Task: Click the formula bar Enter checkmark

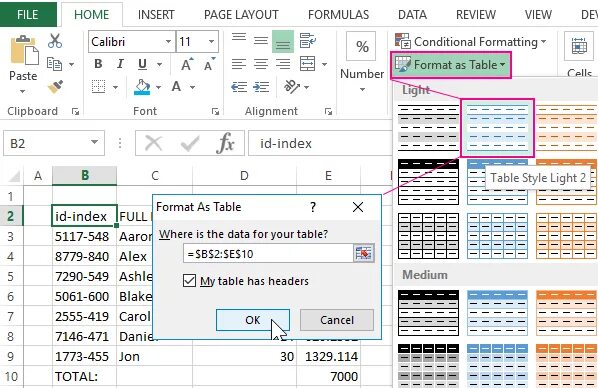Action: (190, 143)
